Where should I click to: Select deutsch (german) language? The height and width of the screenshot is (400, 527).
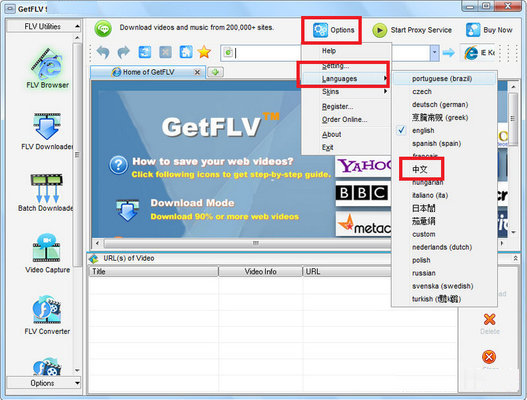444,105
